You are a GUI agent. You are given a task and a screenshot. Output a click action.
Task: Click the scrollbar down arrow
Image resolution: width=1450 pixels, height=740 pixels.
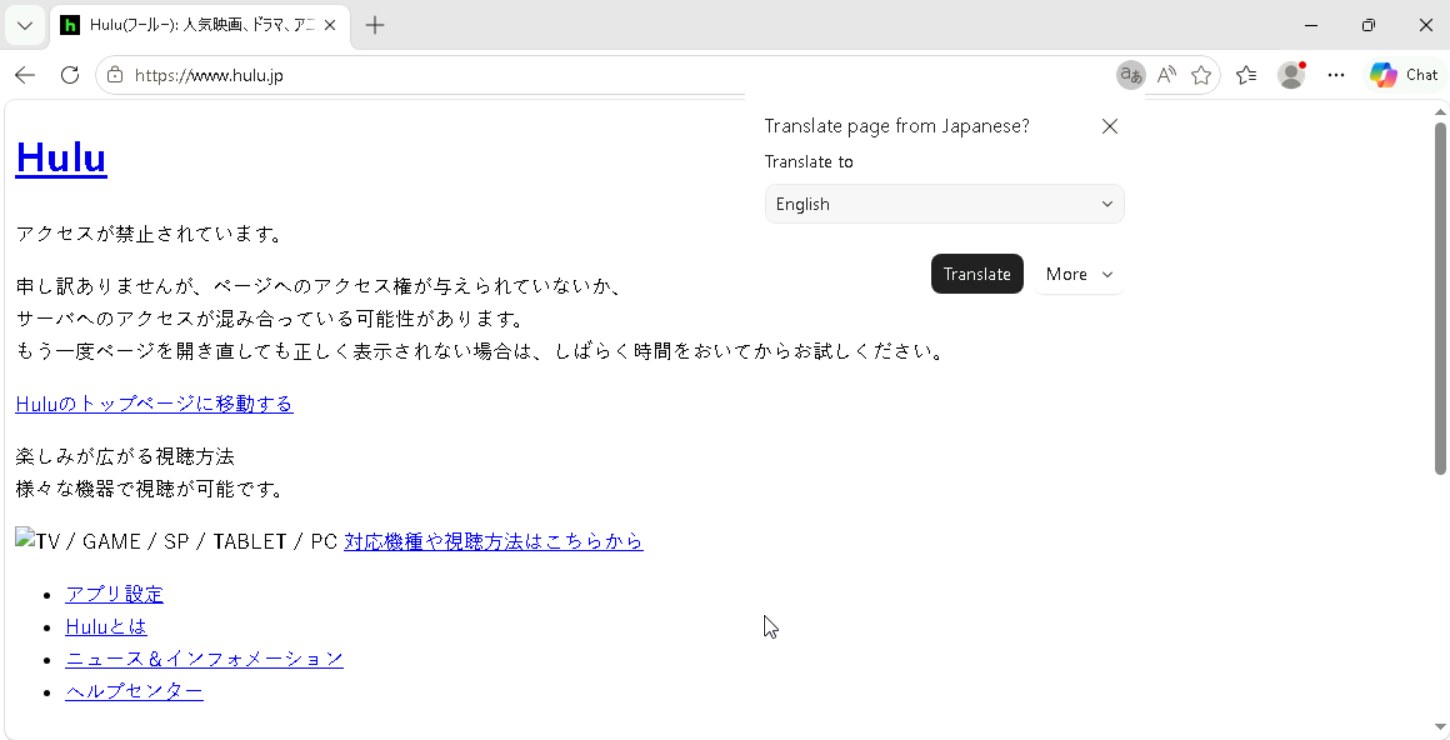click(x=1440, y=728)
